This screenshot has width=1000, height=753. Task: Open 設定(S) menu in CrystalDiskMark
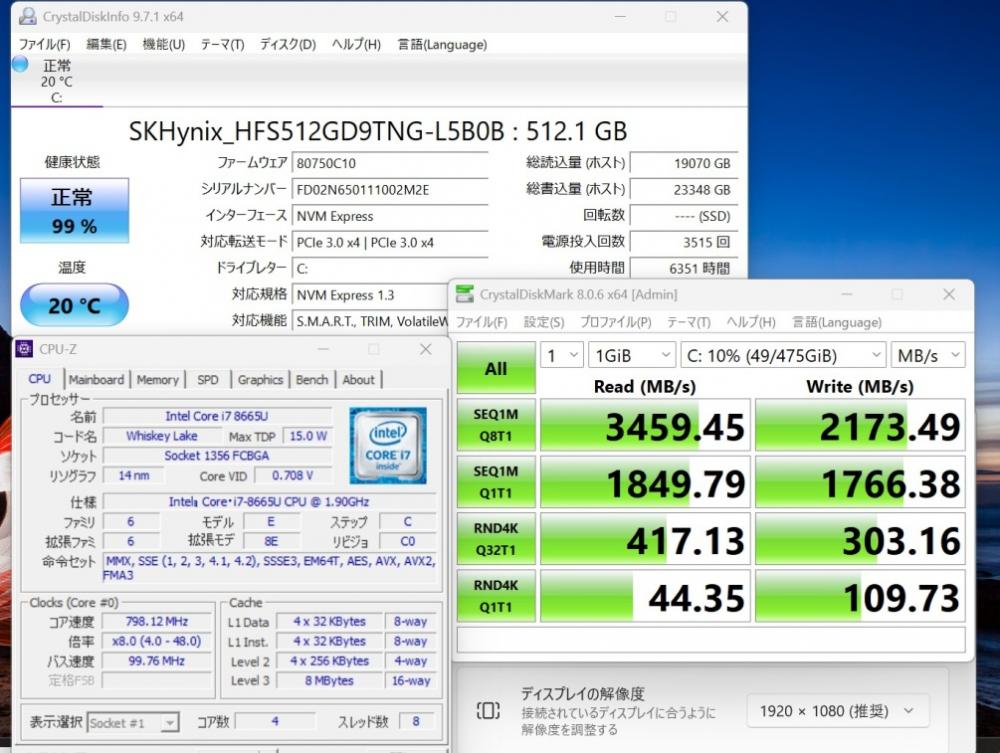click(543, 322)
